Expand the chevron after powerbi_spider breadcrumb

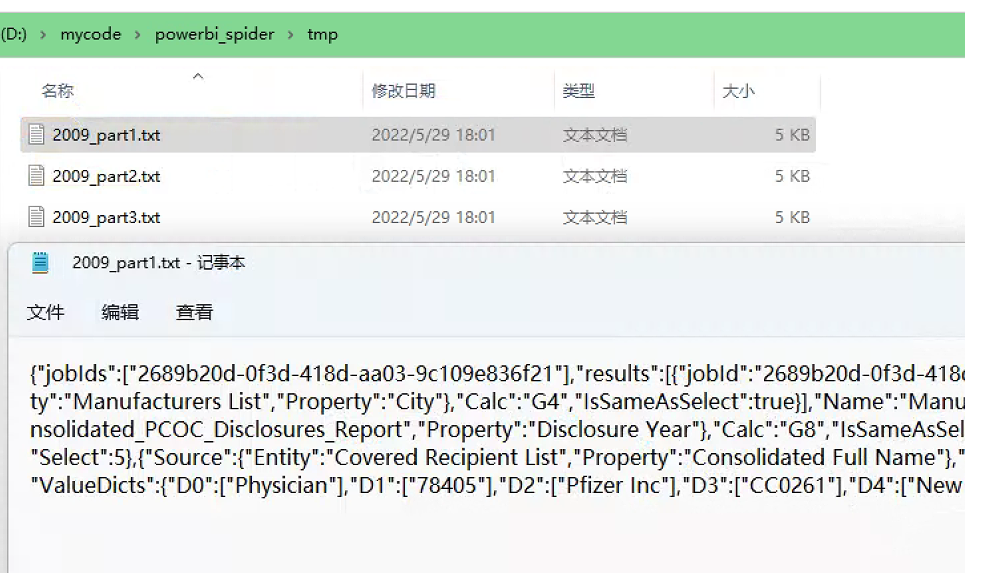point(290,35)
